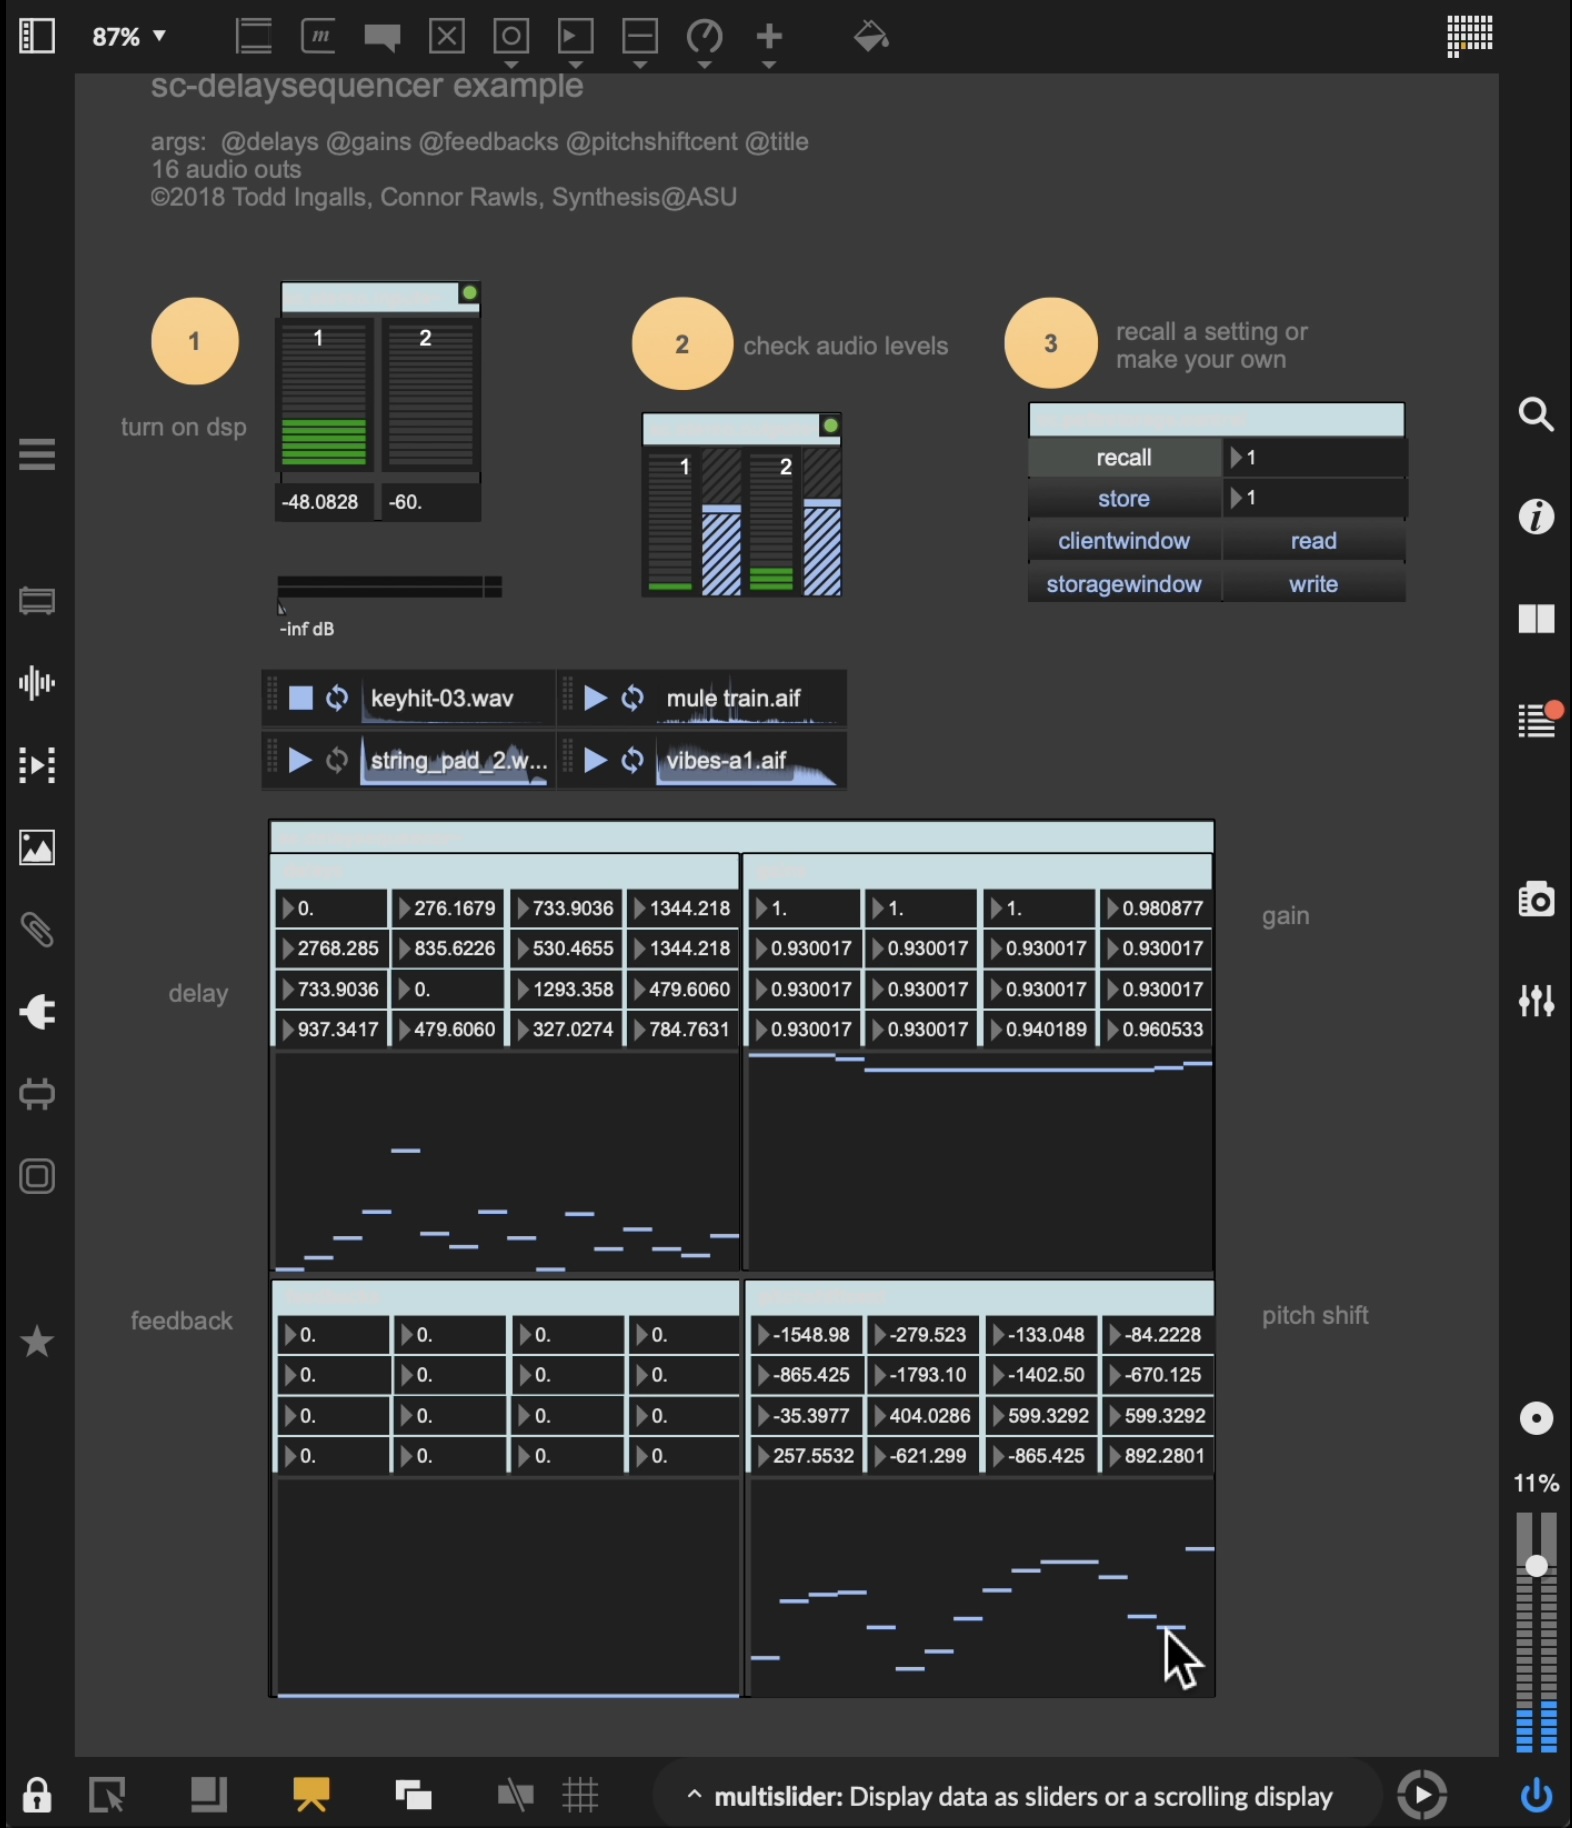Expand the status bar info caret
Screen dimensions: 1572x1828
coord(693,1796)
